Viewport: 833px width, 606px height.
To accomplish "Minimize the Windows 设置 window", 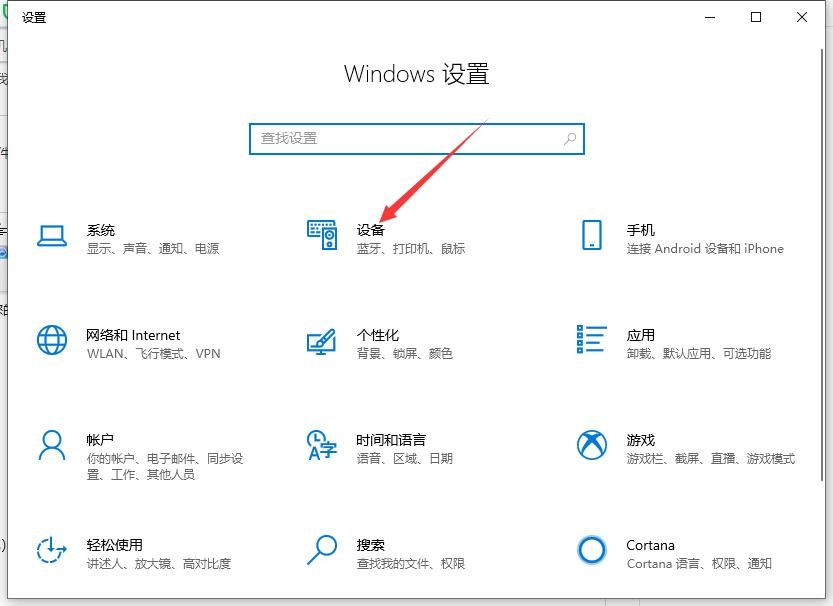I will (x=710, y=17).
